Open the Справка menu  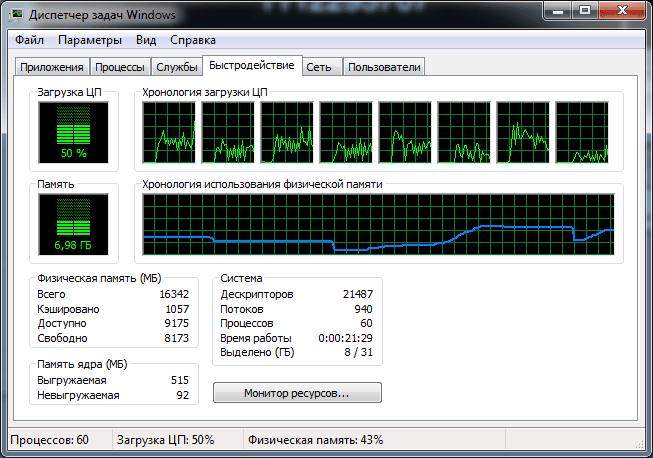[x=193, y=40]
